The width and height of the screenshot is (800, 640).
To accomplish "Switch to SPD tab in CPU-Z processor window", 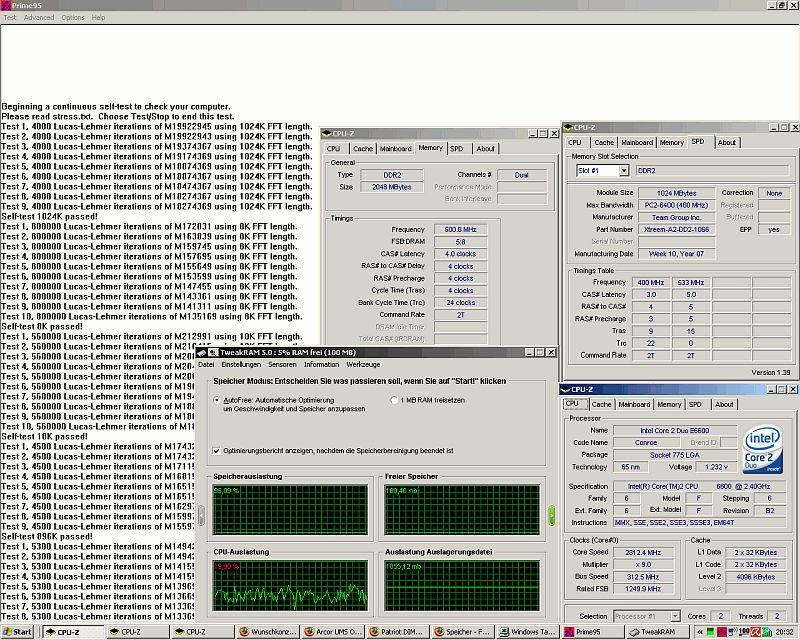I will point(695,405).
